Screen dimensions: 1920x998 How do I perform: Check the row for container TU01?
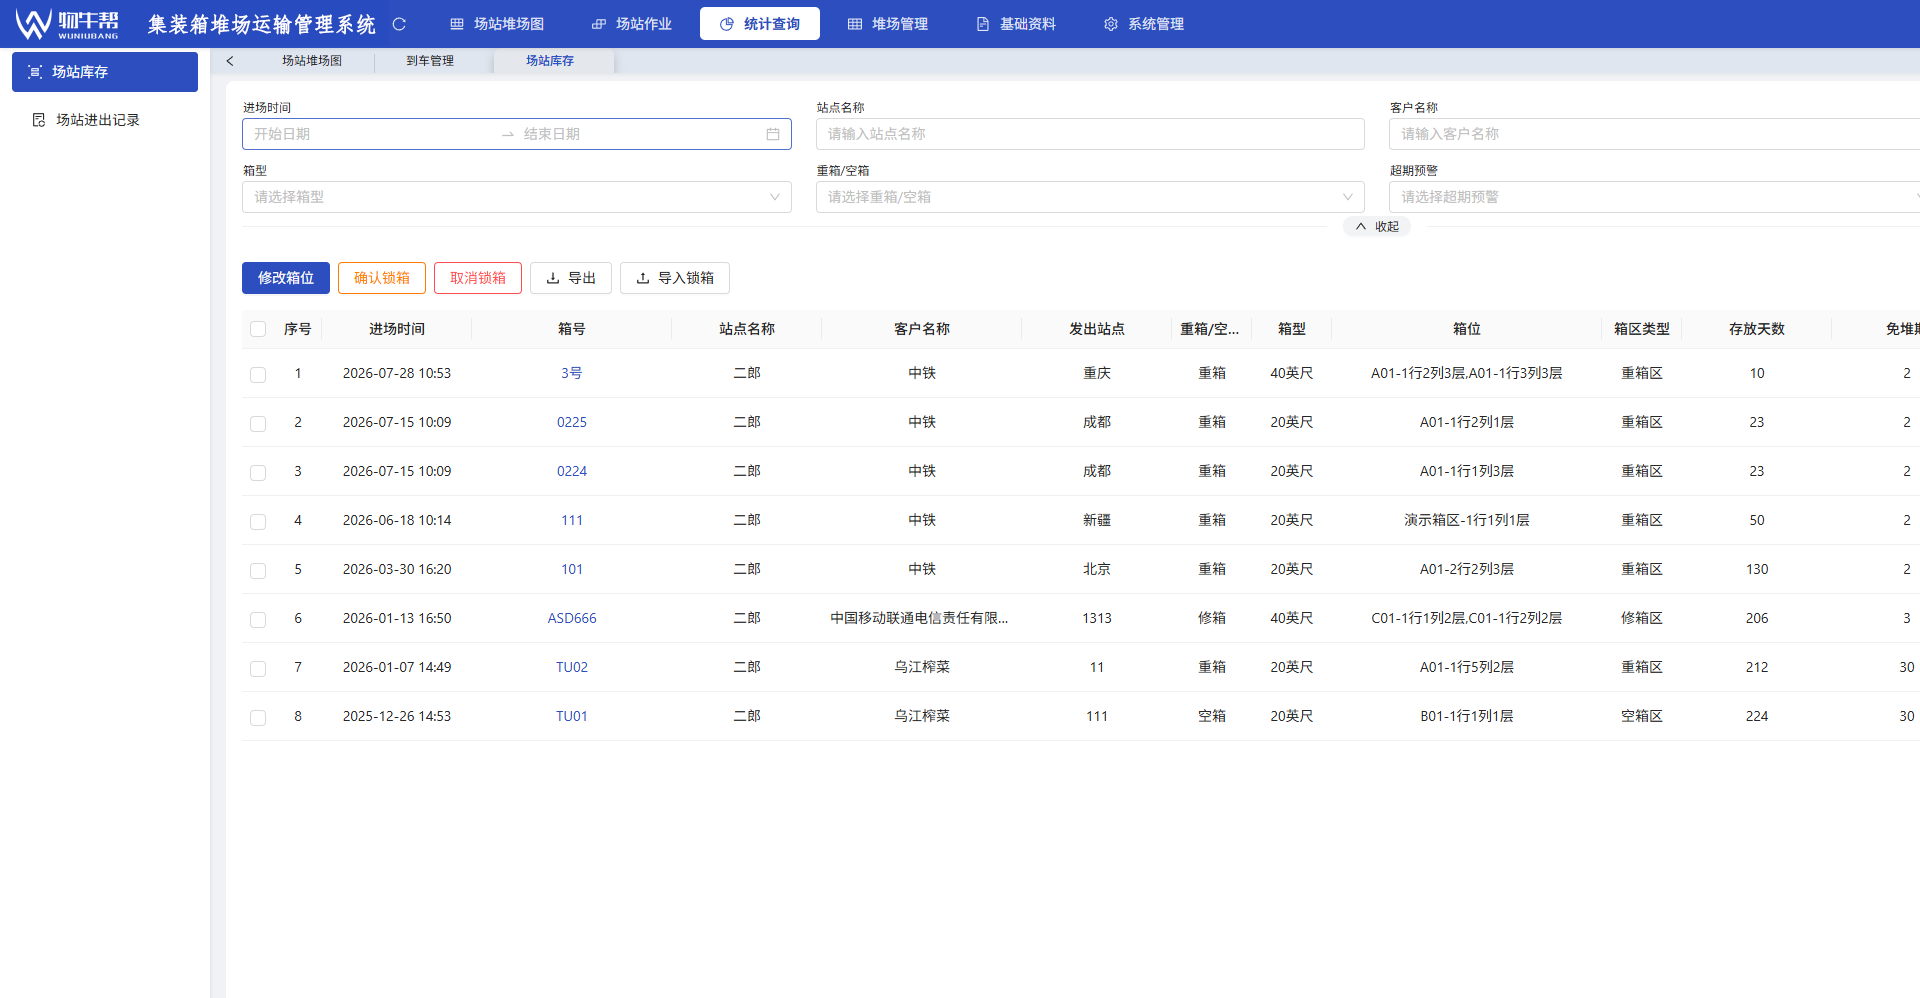coord(258,717)
